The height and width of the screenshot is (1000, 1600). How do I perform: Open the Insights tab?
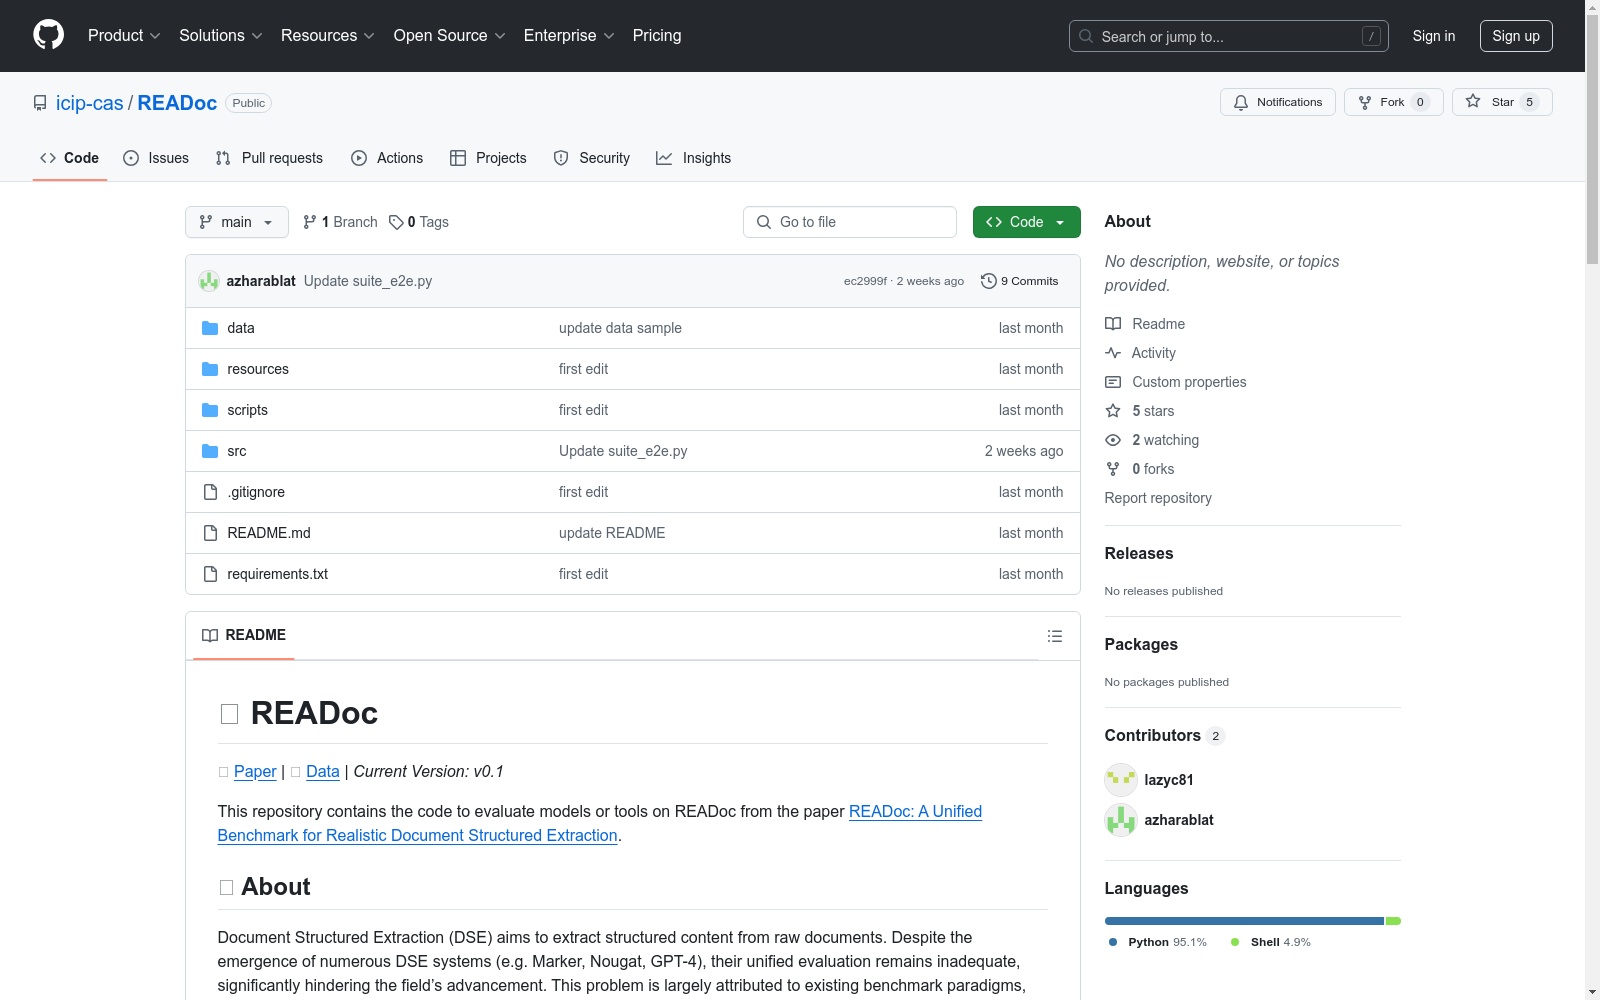694,158
